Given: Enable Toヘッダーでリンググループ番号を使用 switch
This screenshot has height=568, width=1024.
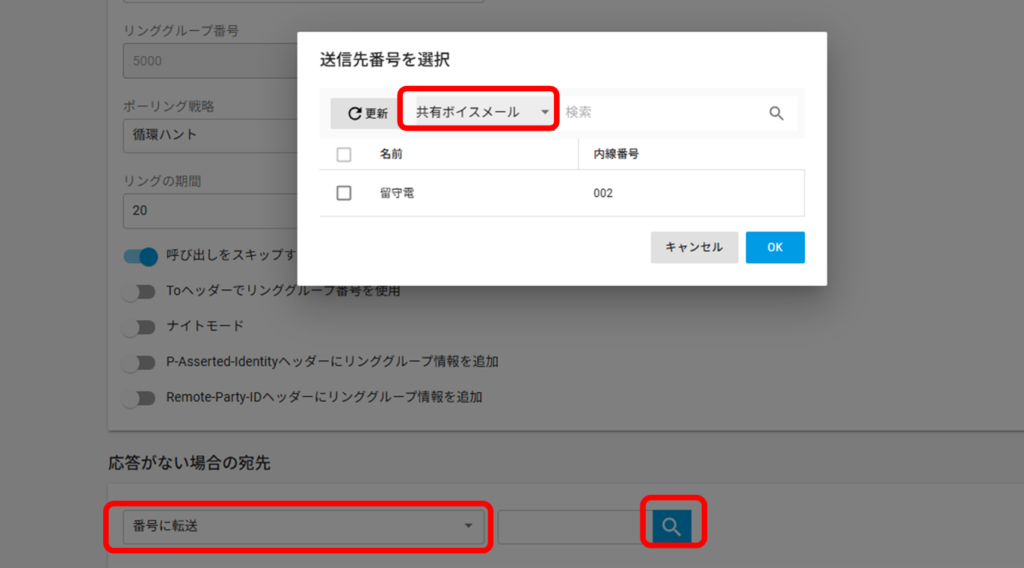Looking at the screenshot, I should tap(140, 292).
